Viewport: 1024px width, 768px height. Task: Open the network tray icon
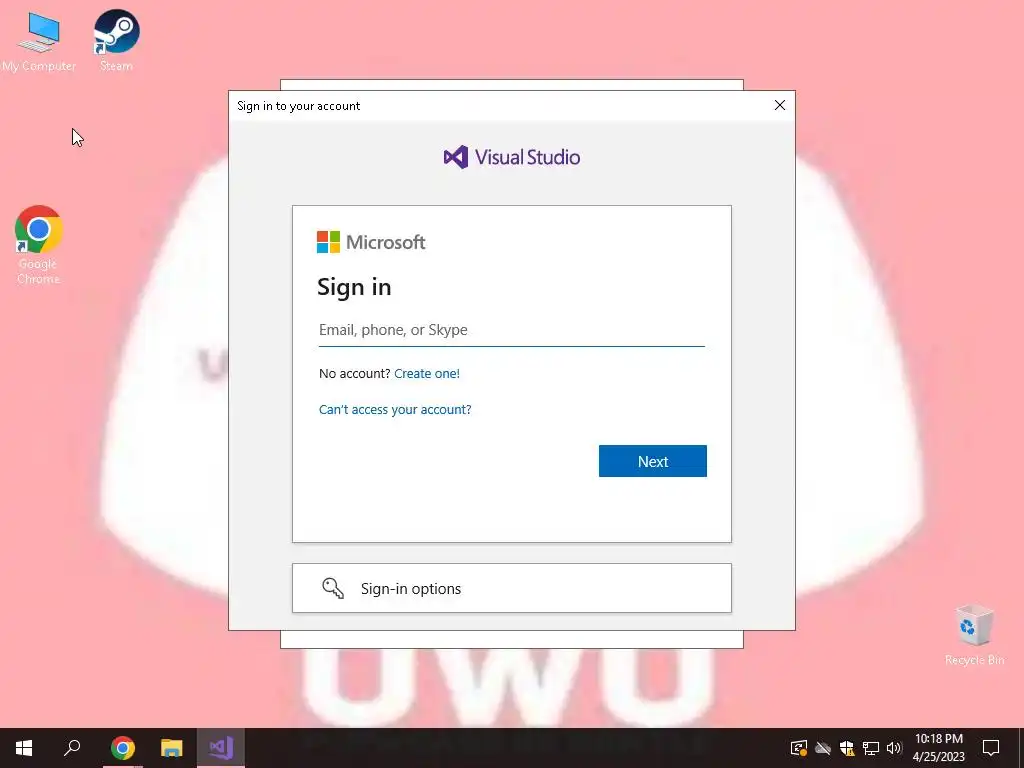[871, 748]
